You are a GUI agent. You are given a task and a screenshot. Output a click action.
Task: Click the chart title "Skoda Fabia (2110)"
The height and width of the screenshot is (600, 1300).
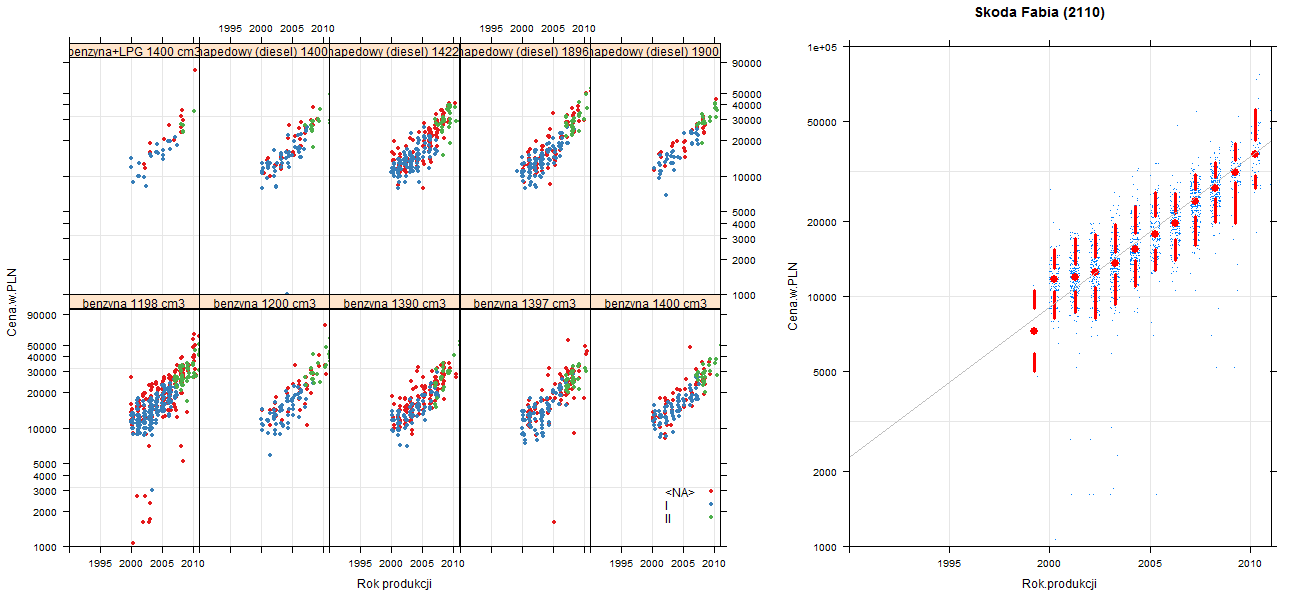click(x=1040, y=13)
